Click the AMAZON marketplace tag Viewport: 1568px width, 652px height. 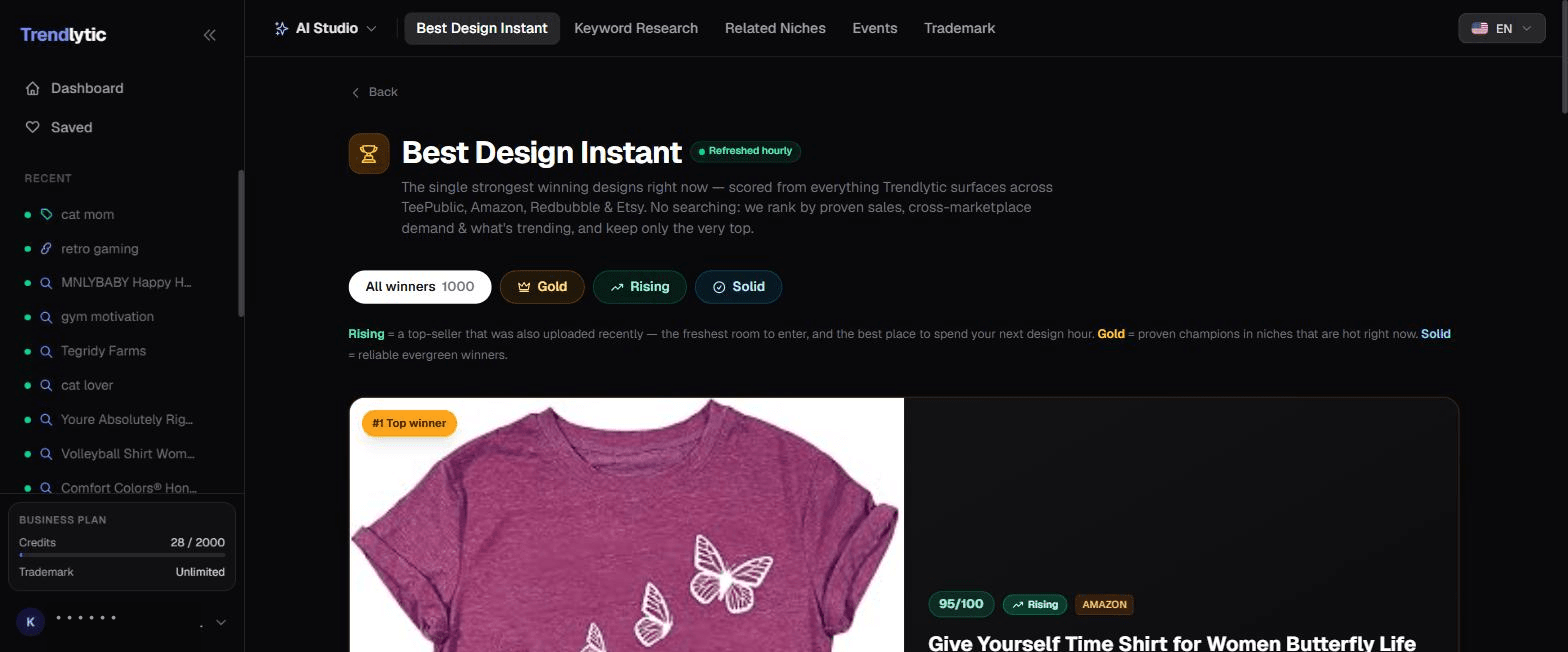[x=1104, y=604]
